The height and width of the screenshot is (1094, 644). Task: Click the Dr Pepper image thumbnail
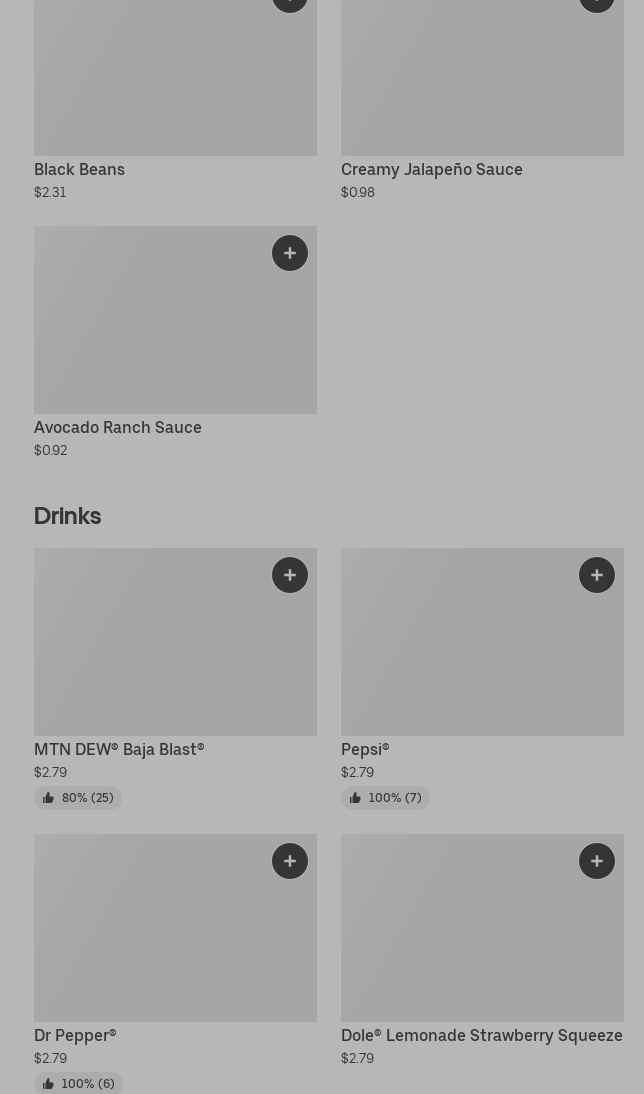[150, 935]
